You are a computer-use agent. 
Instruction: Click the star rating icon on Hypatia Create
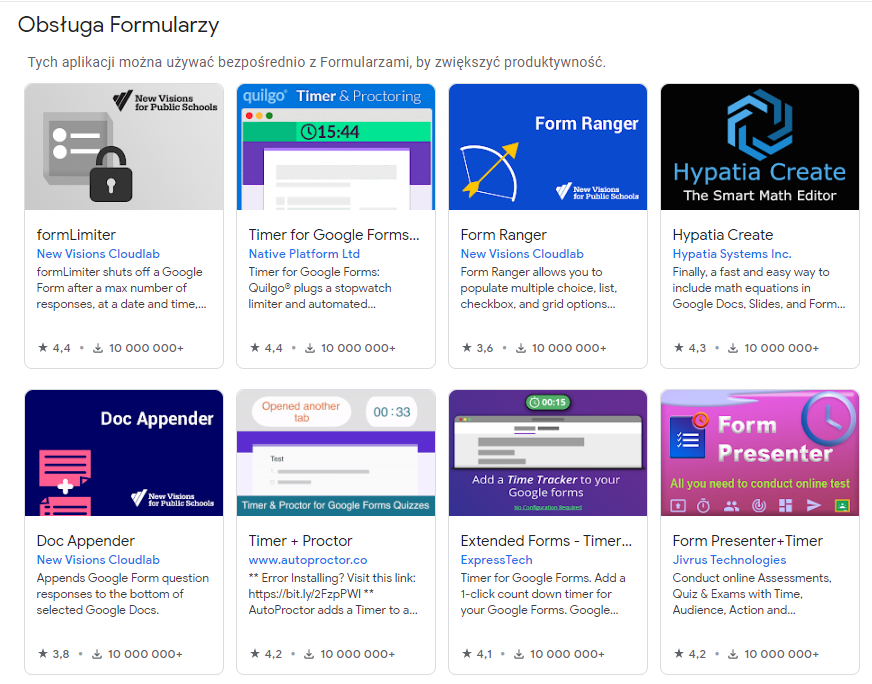[x=678, y=348]
